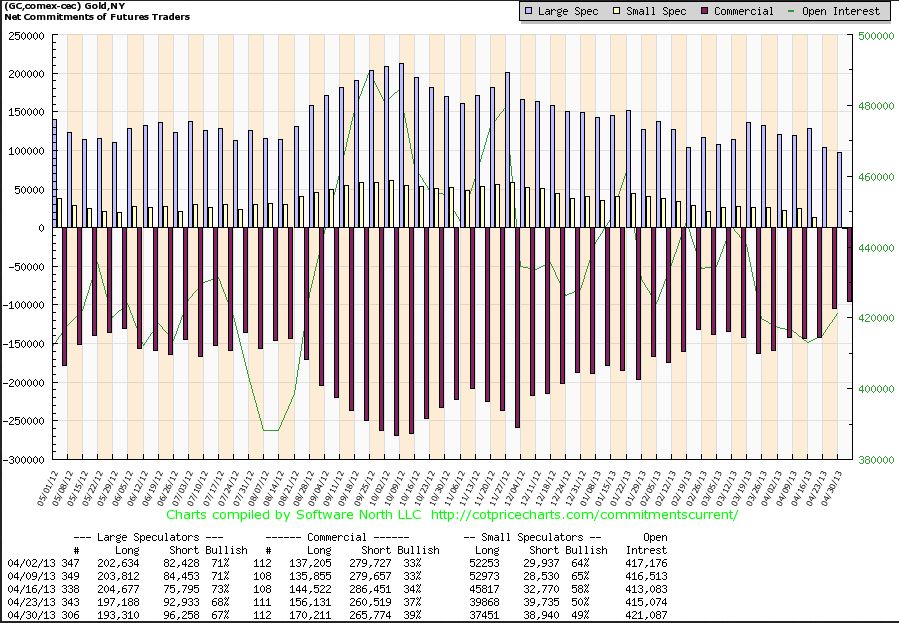Image resolution: width=899 pixels, height=623 pixels.
Task: Click the left axis label 100000
Action: 26,151
